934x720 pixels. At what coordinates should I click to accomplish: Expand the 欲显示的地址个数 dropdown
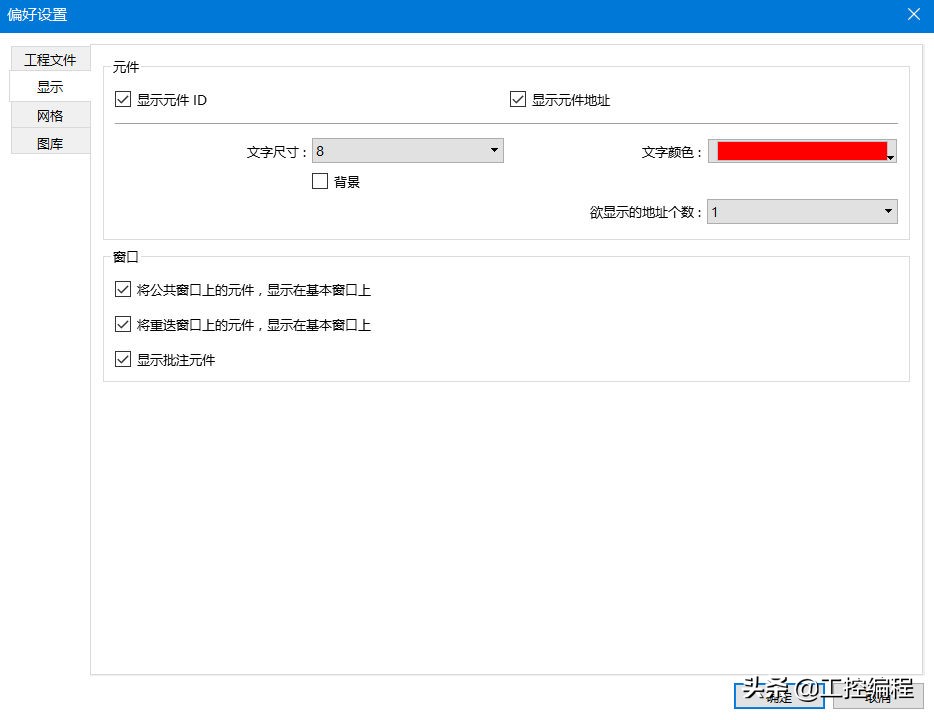[x=886, y=211]
